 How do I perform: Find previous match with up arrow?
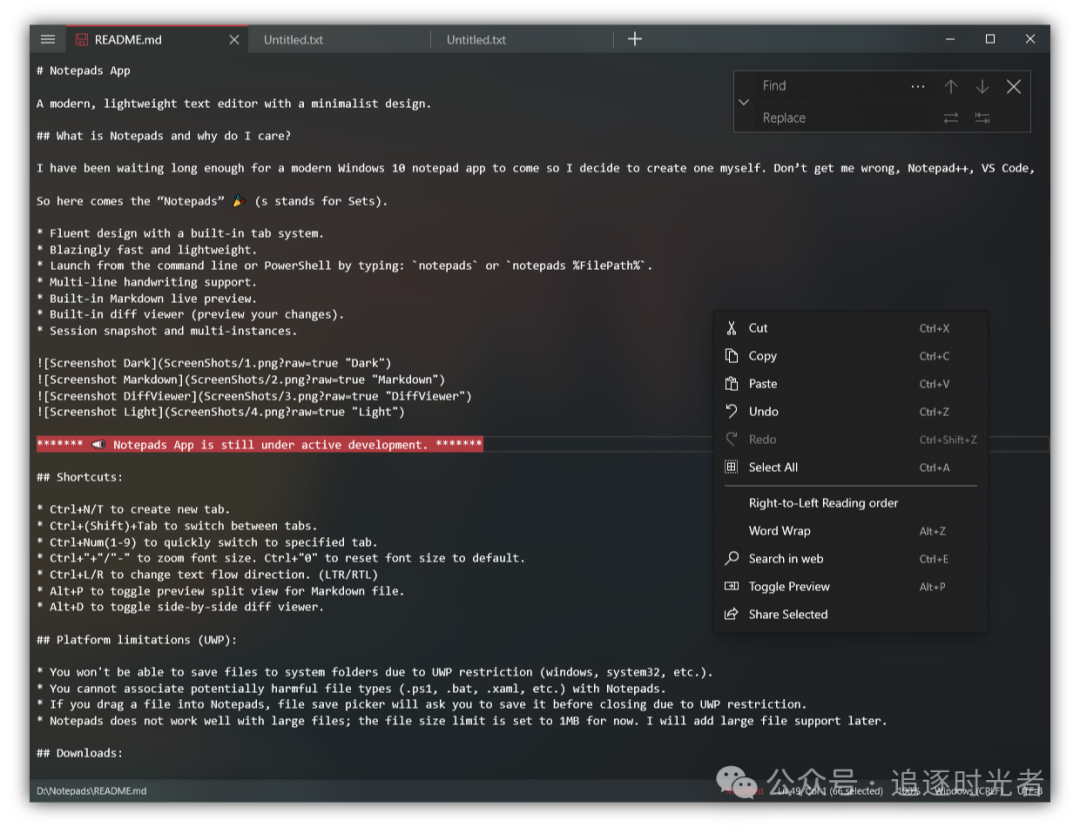coord(951,86)
